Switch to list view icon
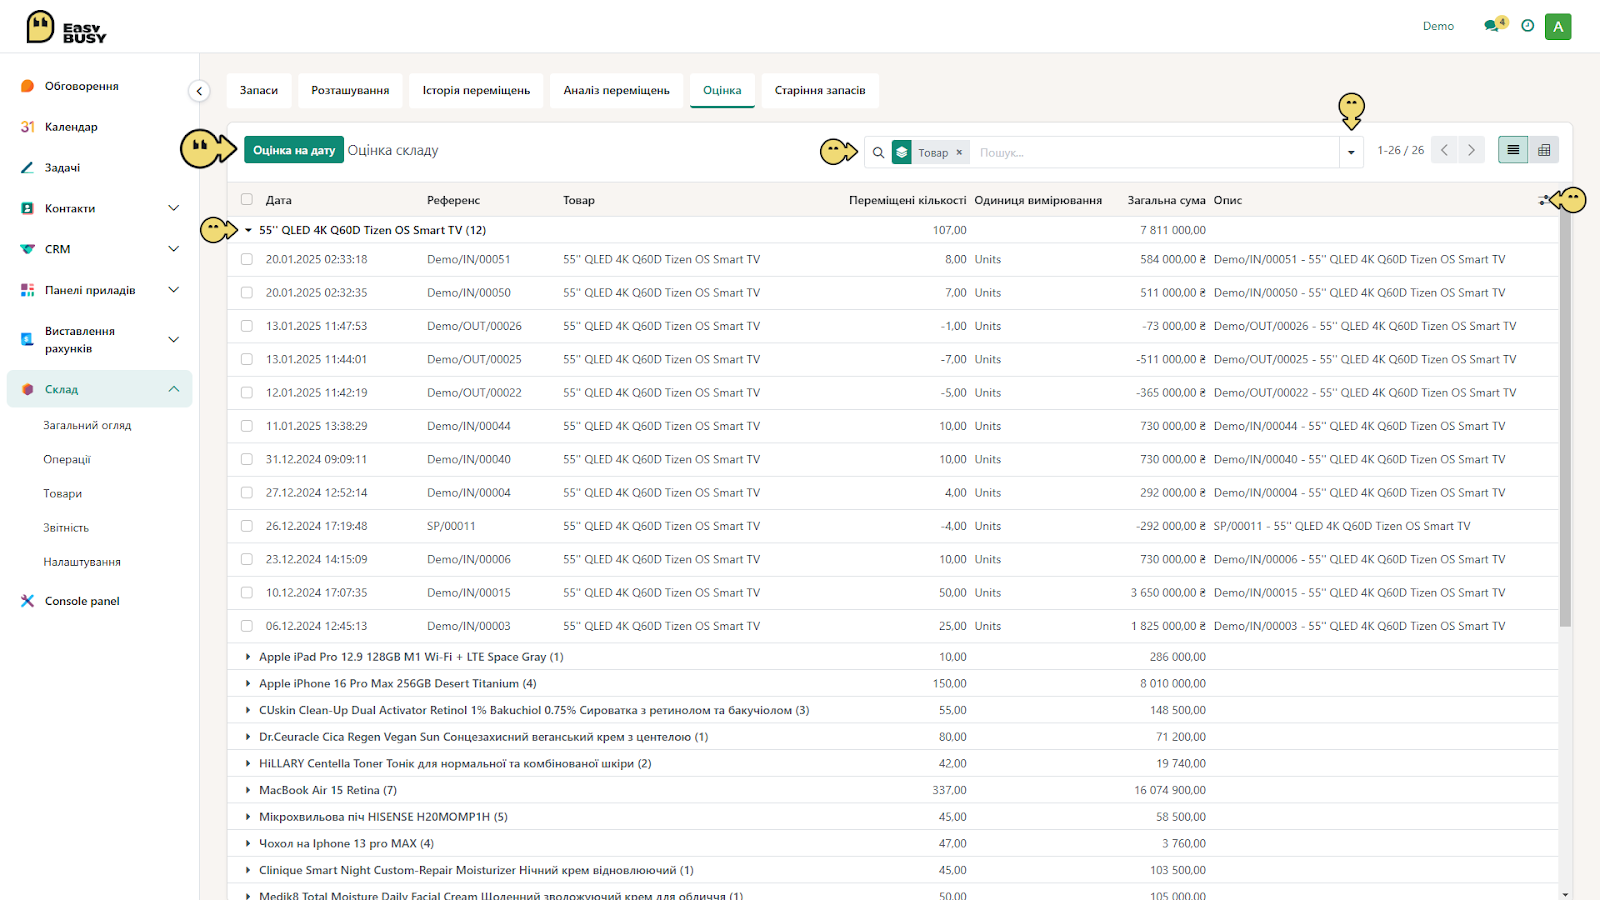Viewport: 1600px width, 900px height. tap(1513, 150)
